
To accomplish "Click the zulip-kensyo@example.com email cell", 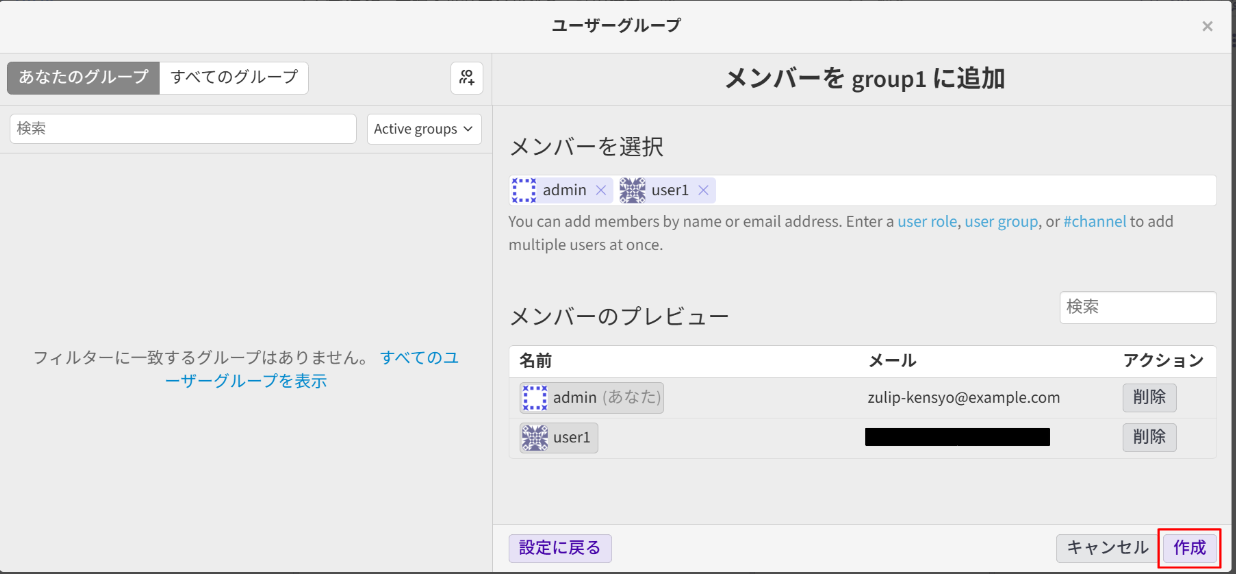I will 964,398.
